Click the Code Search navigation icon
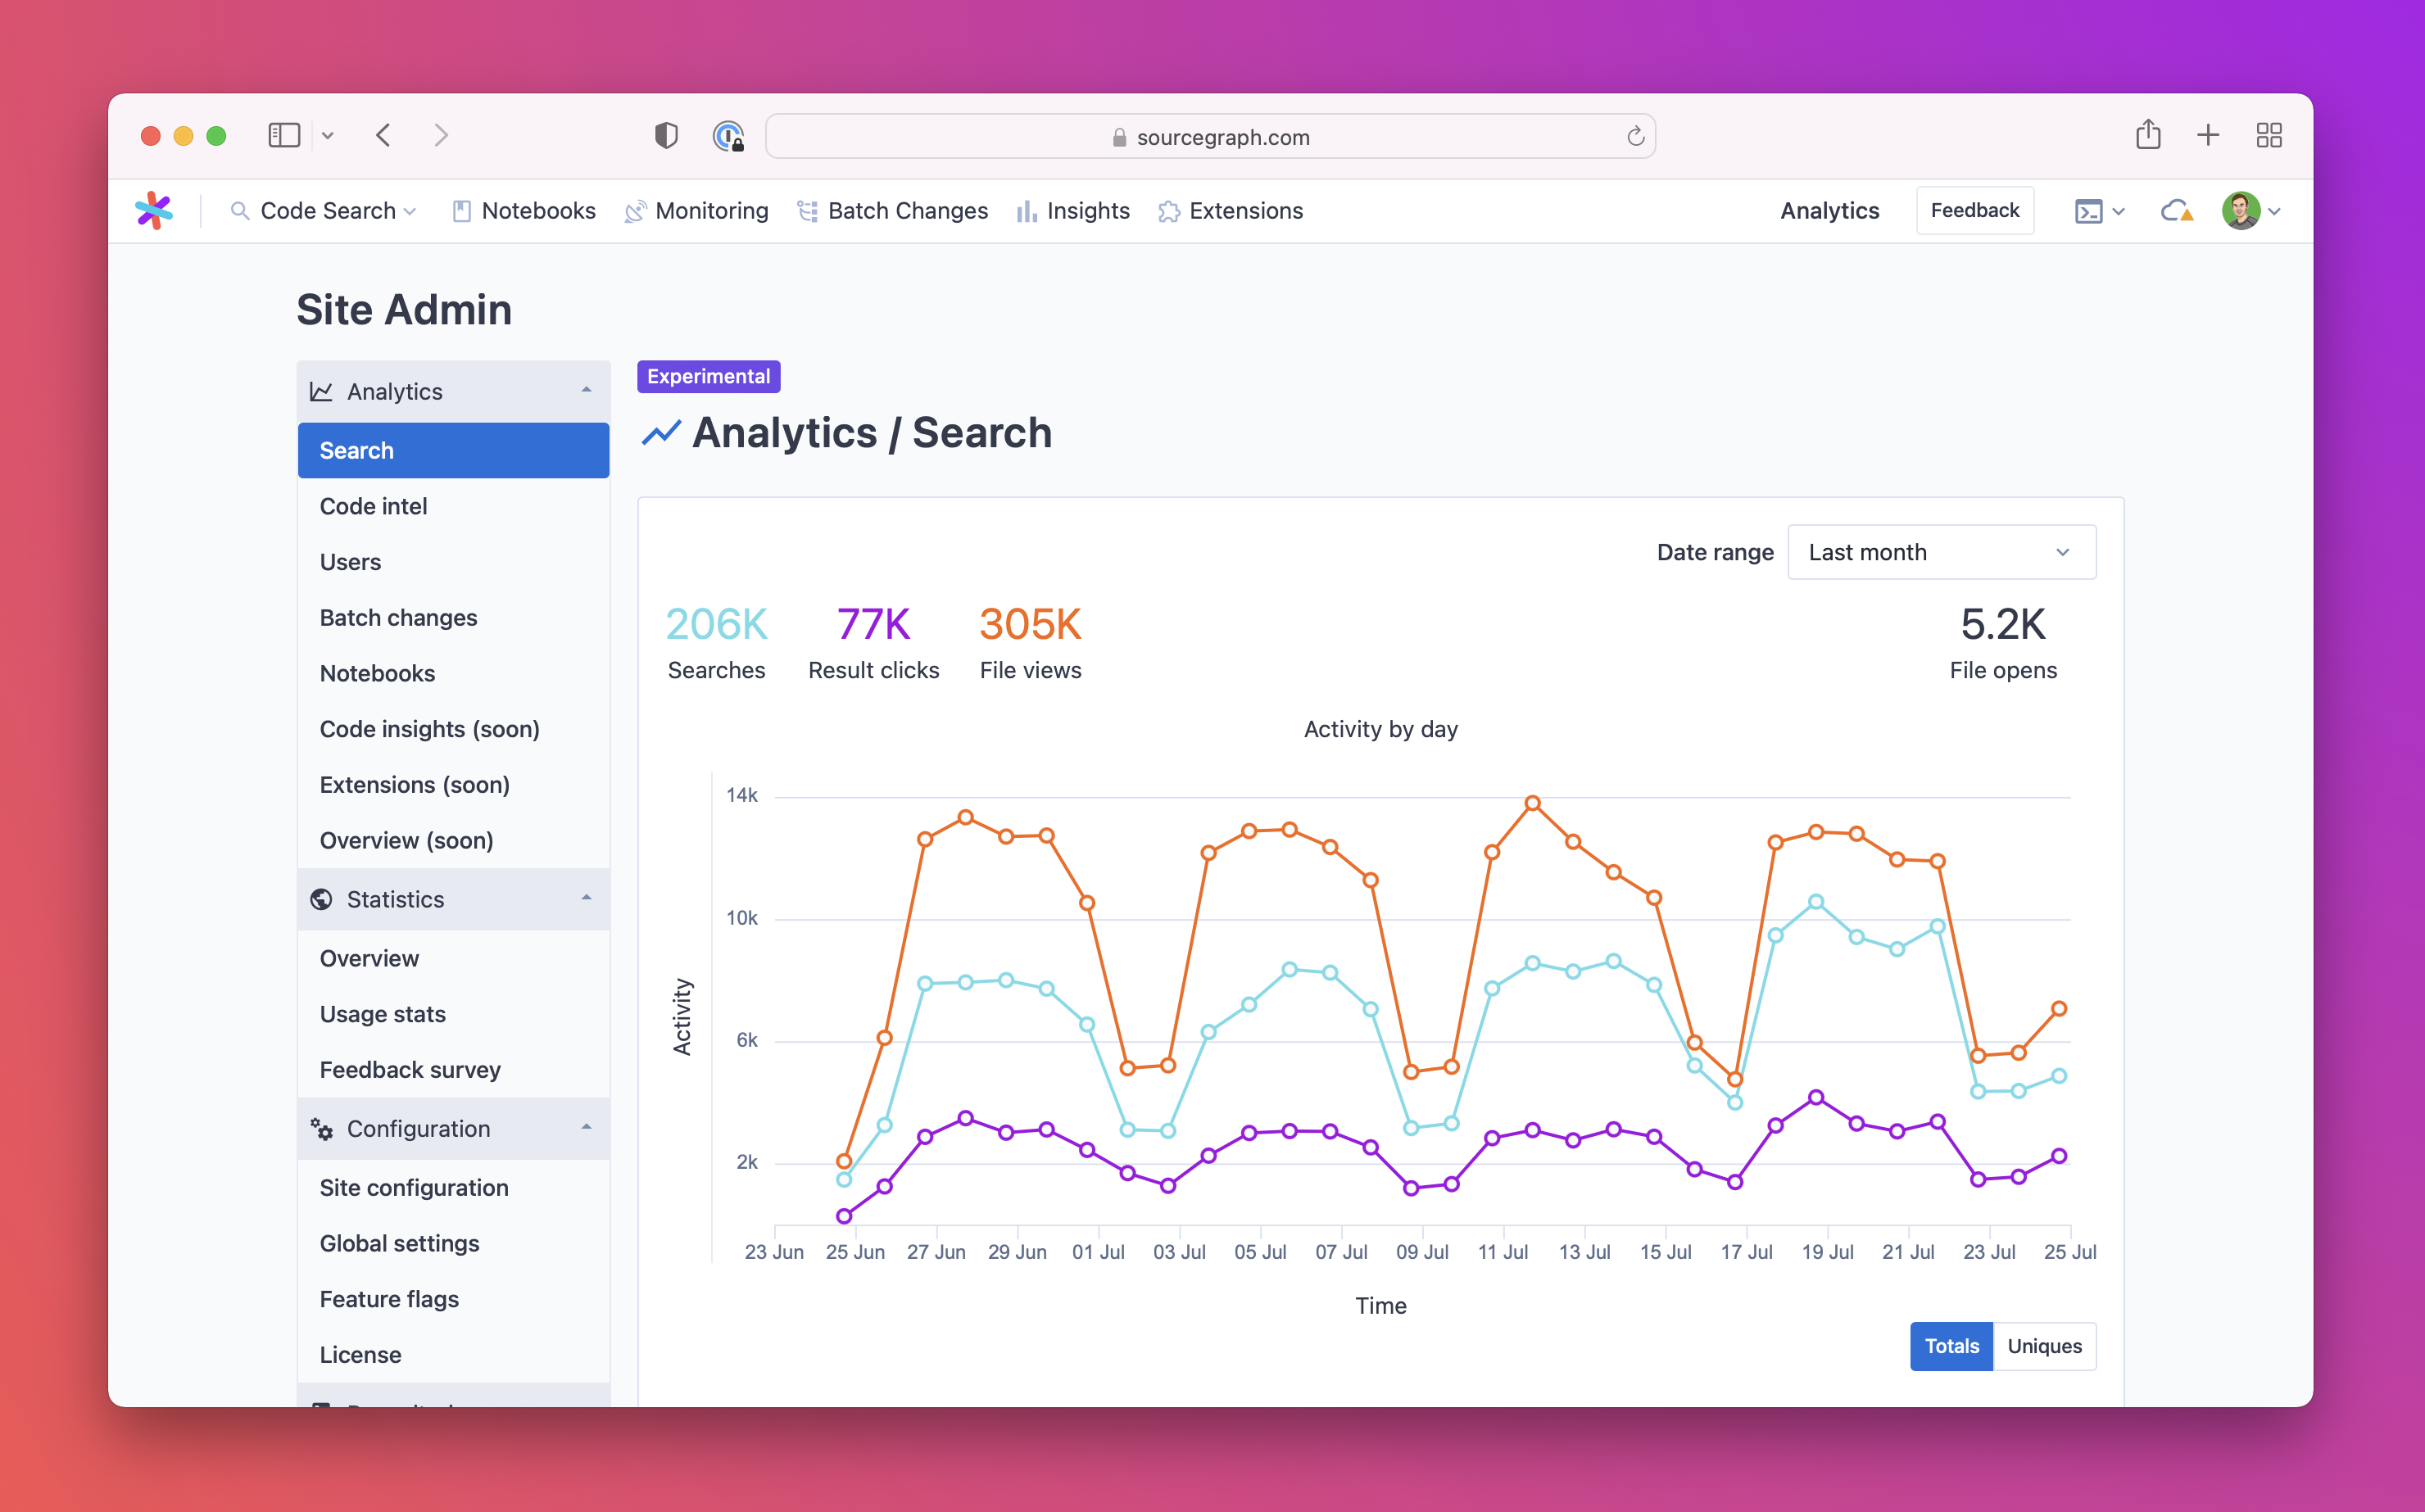 pos(238,211)
